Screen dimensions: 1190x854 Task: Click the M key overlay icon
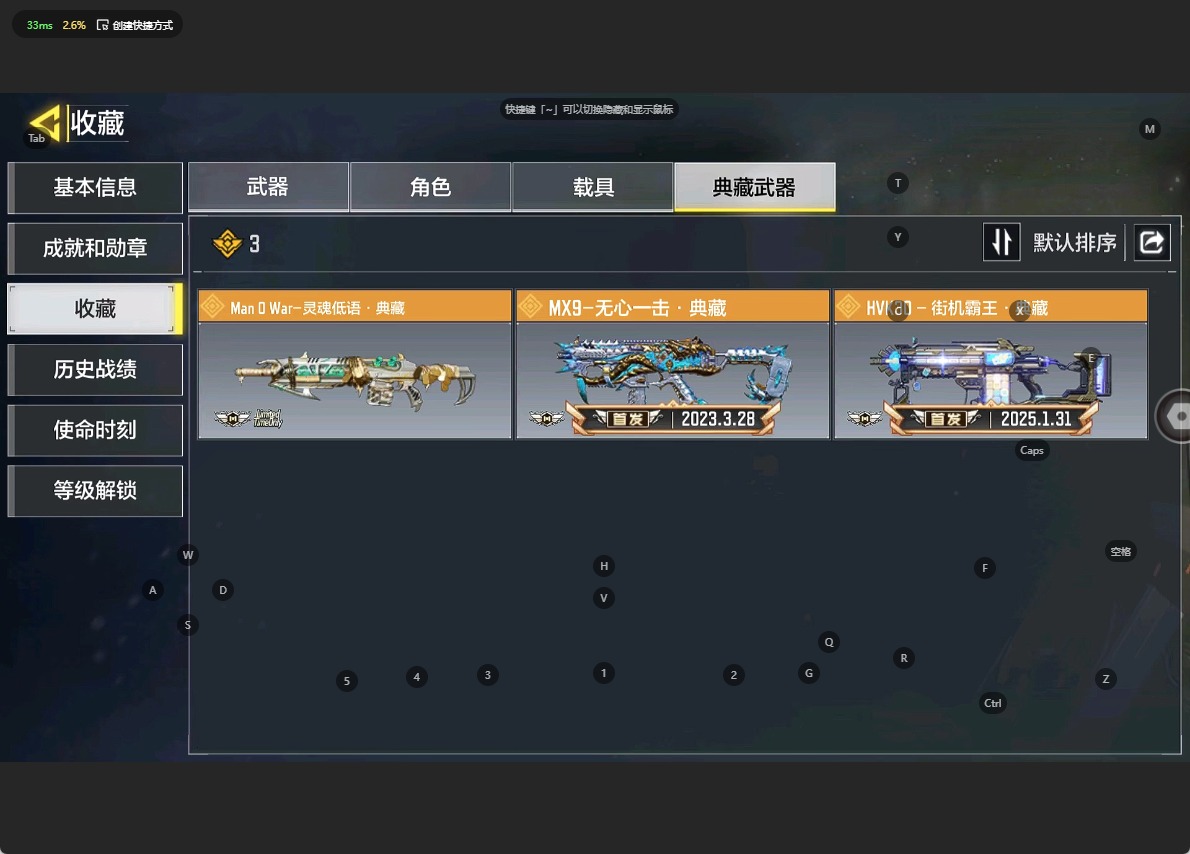1150,129
